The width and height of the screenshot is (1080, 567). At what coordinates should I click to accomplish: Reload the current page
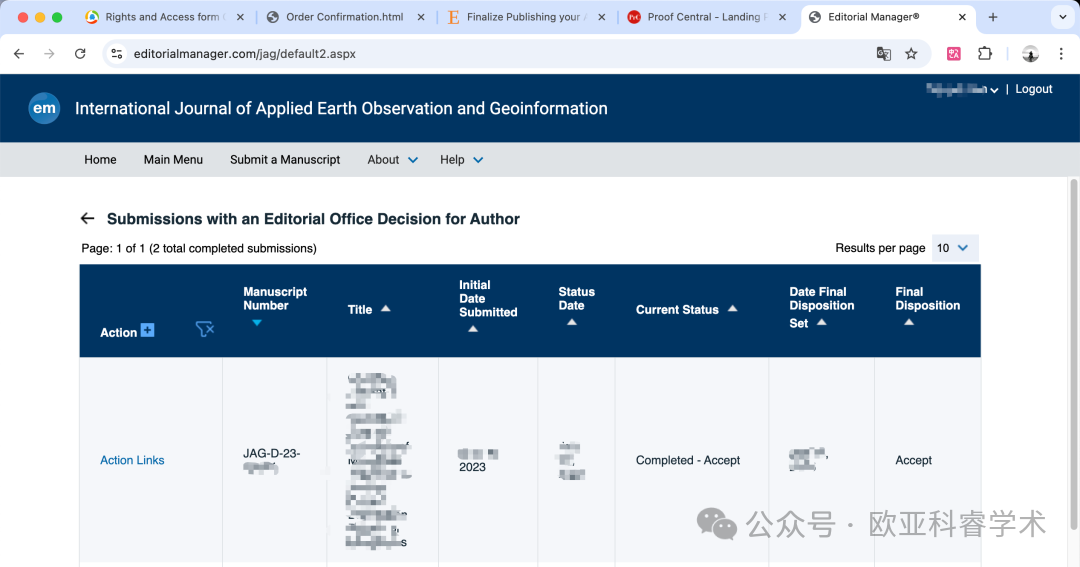pyautogui.click(x=80, y=54)
